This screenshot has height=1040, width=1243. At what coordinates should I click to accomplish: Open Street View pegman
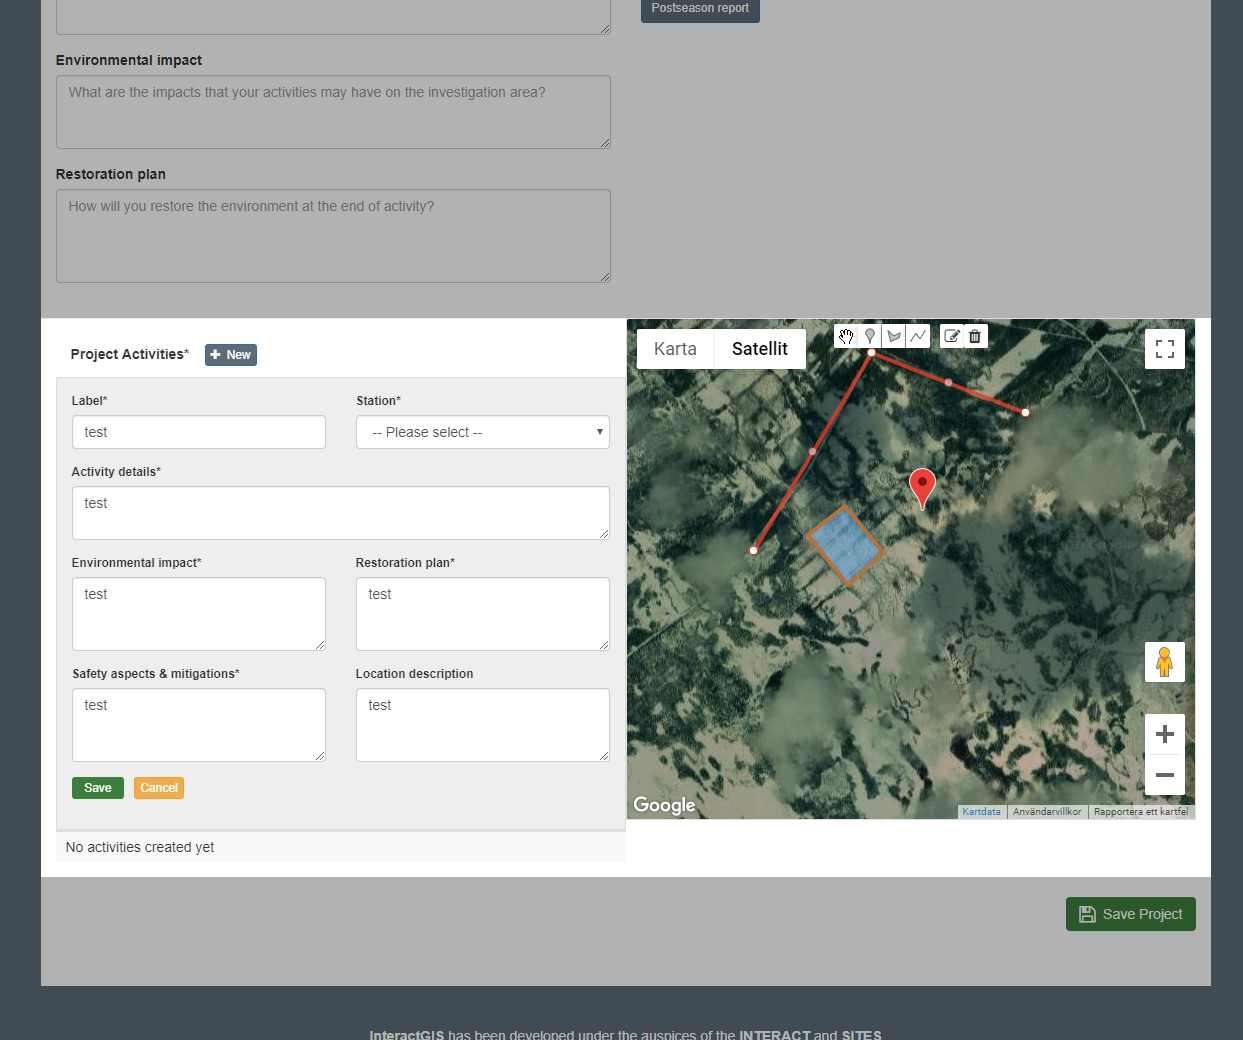tap(1164, 662)
